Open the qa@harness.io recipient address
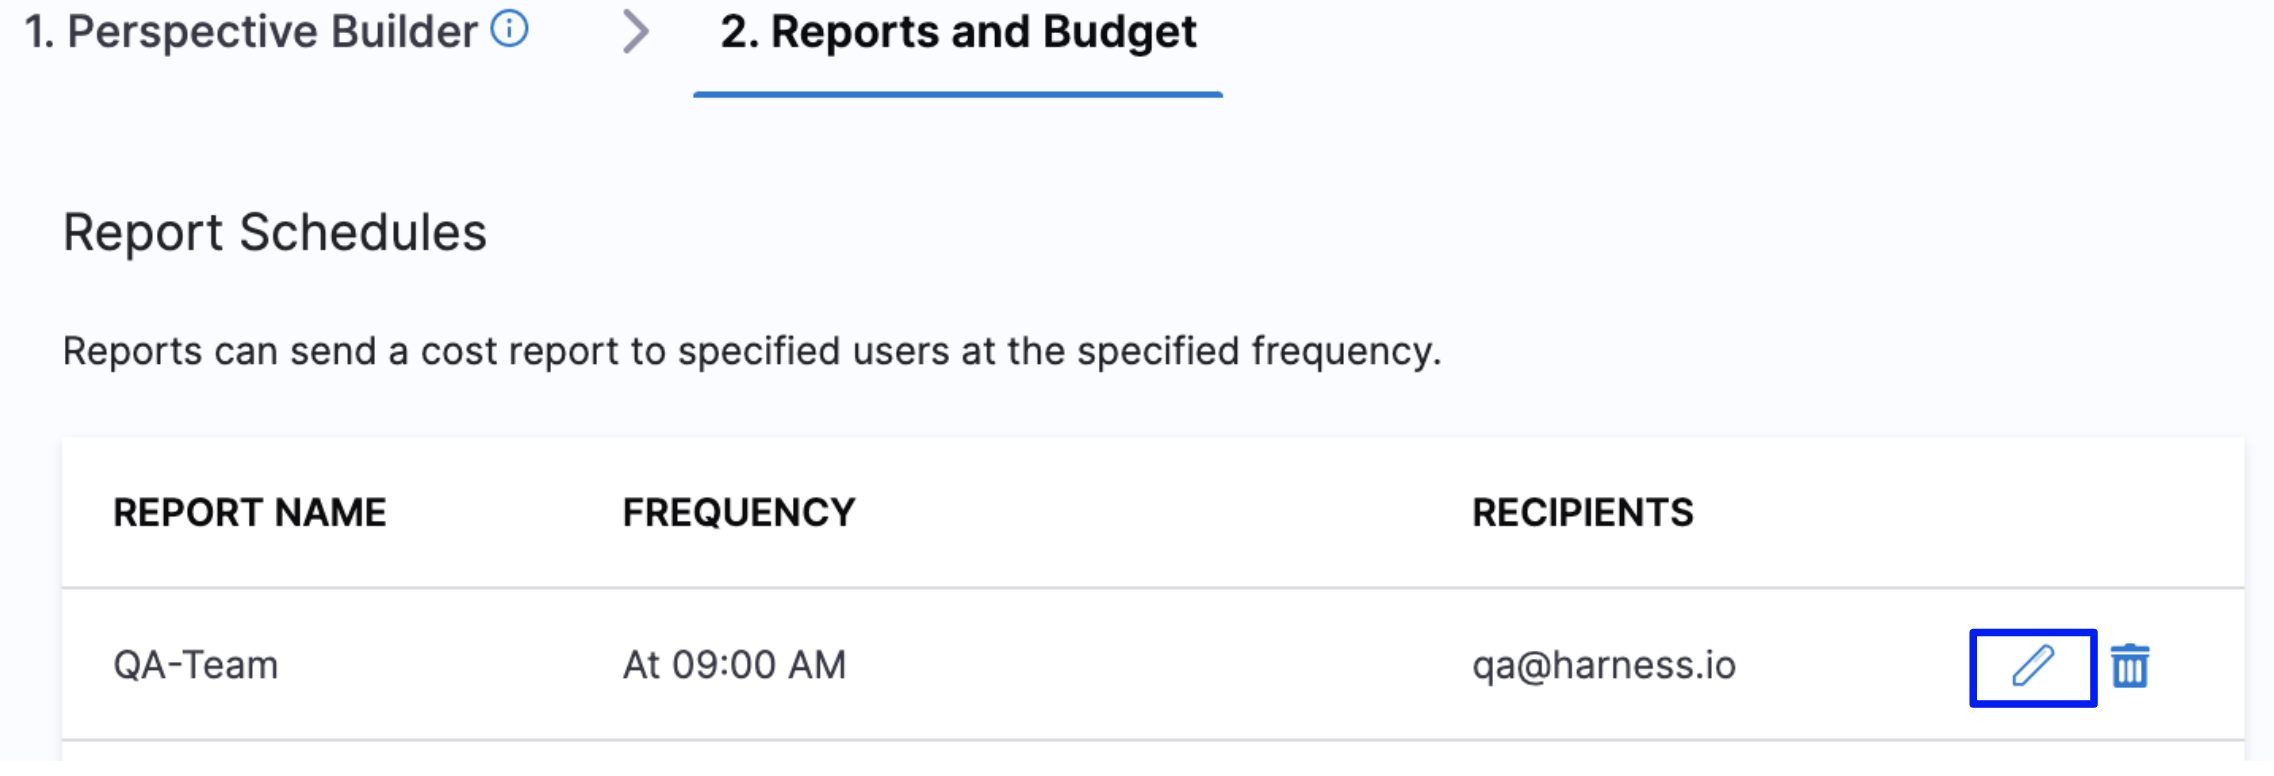 tap(1604, 666)
